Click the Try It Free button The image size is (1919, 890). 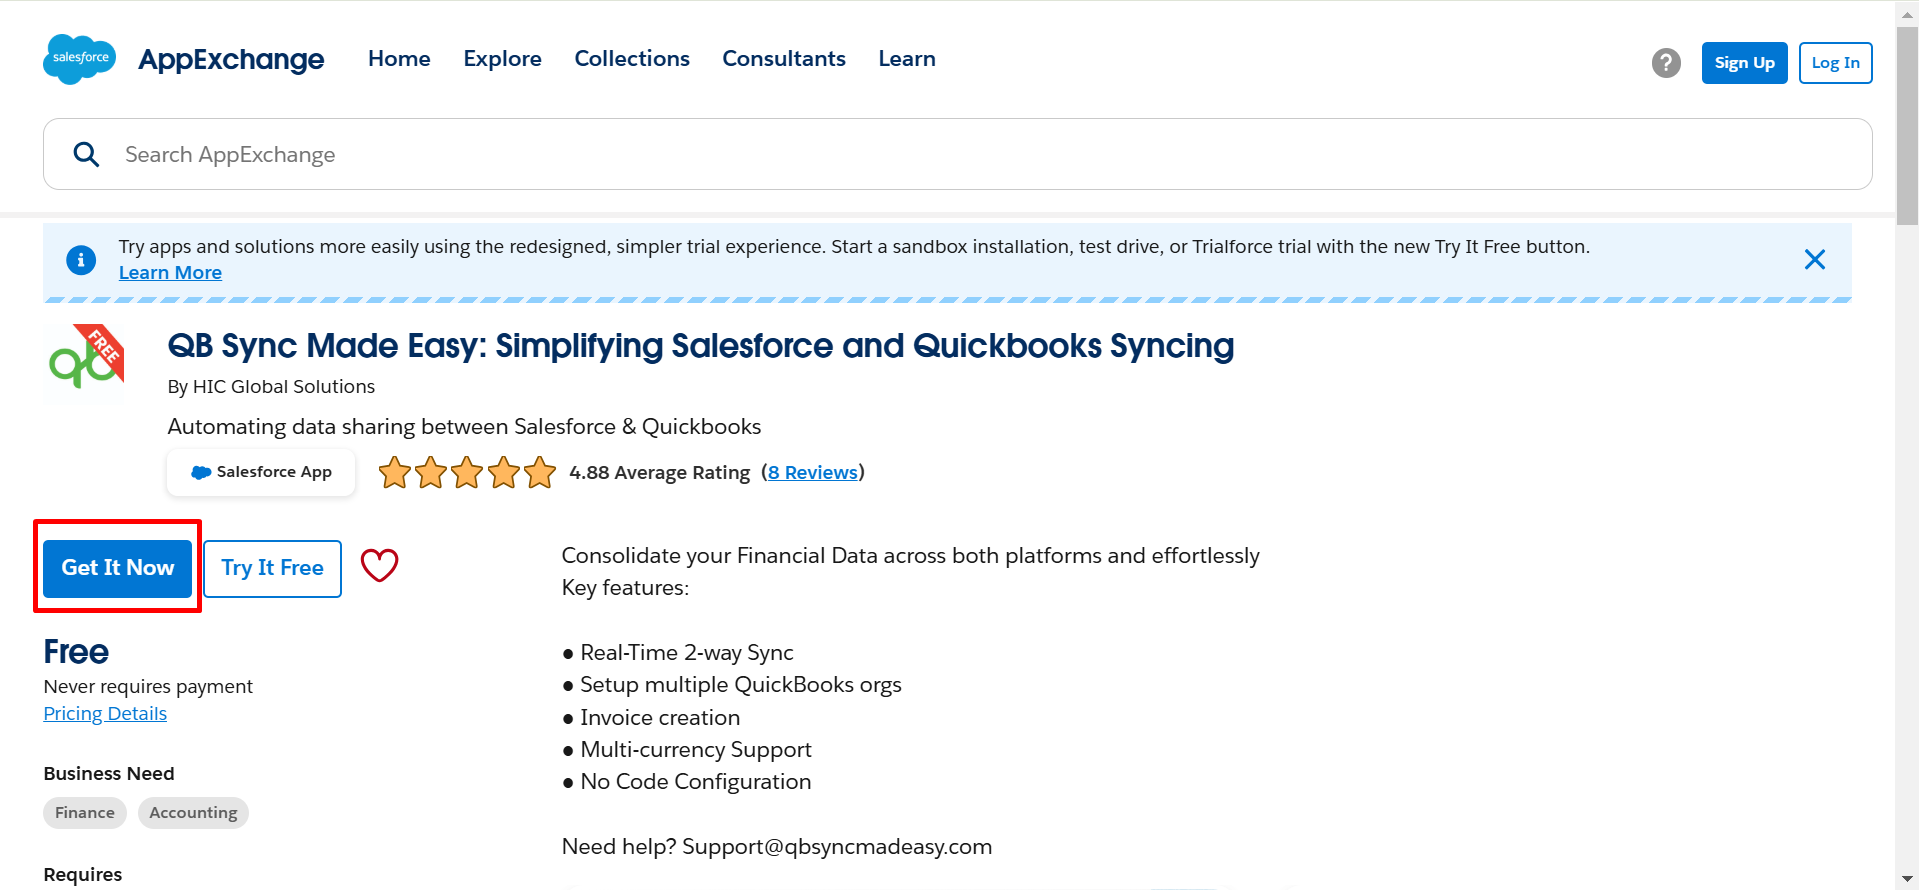pyautogui.click(x=272, y=568)
